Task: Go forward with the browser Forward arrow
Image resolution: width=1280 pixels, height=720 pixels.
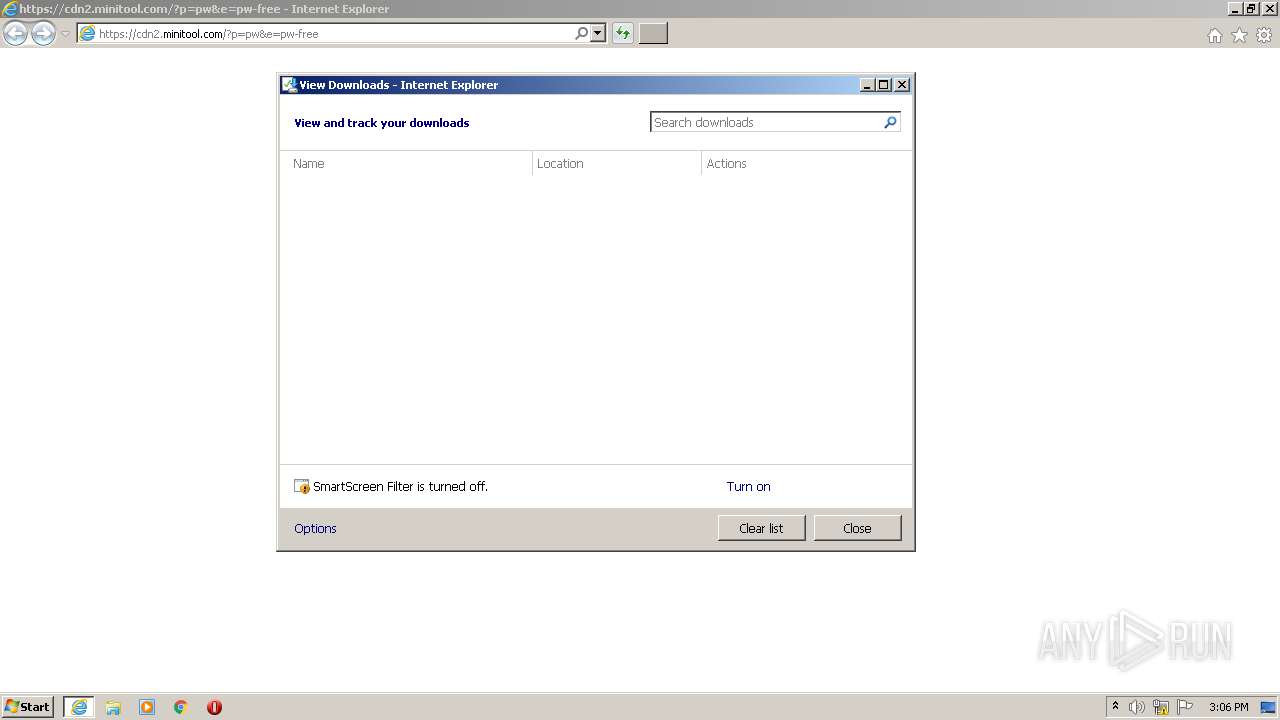Action: 43,34
